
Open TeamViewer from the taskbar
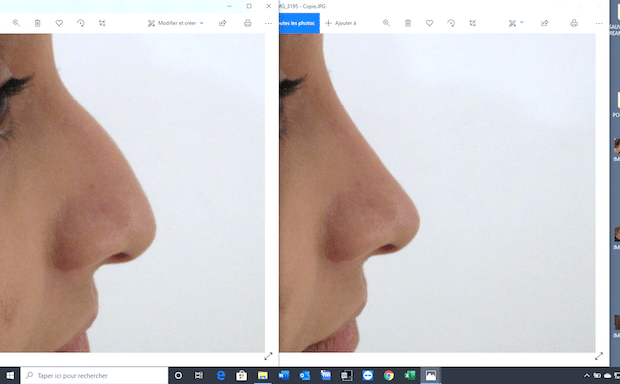tap(368, 375)
